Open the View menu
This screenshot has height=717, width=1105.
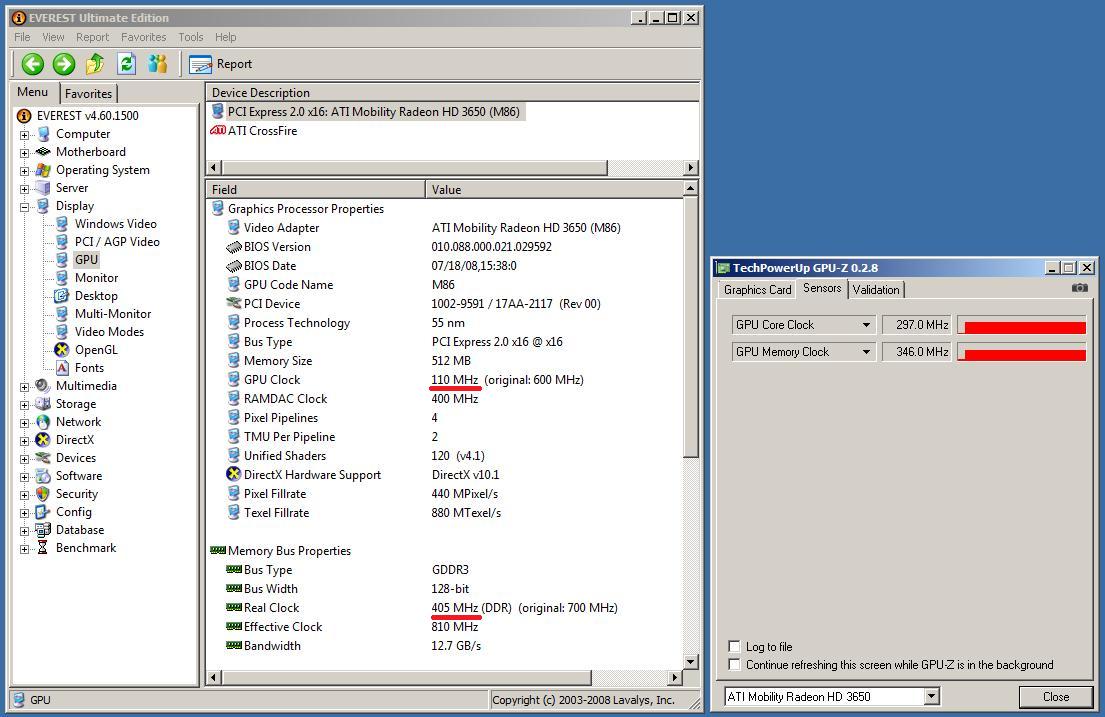coord(54,37)
